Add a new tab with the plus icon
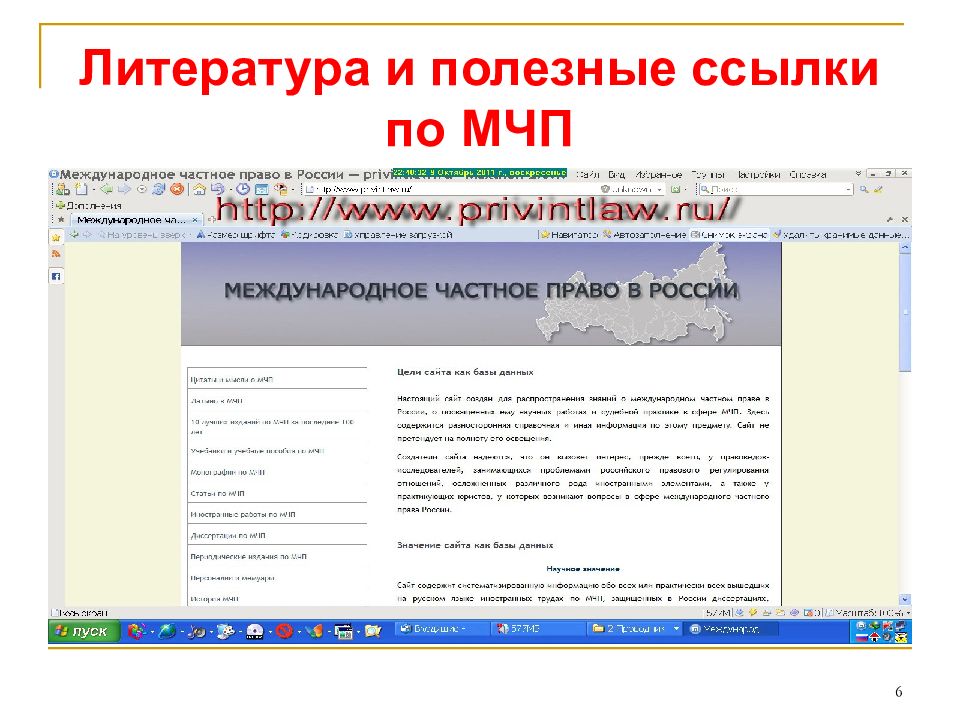The width and height of the screenshot is (960, 720). pyautogui.click(x=211, y=219)
